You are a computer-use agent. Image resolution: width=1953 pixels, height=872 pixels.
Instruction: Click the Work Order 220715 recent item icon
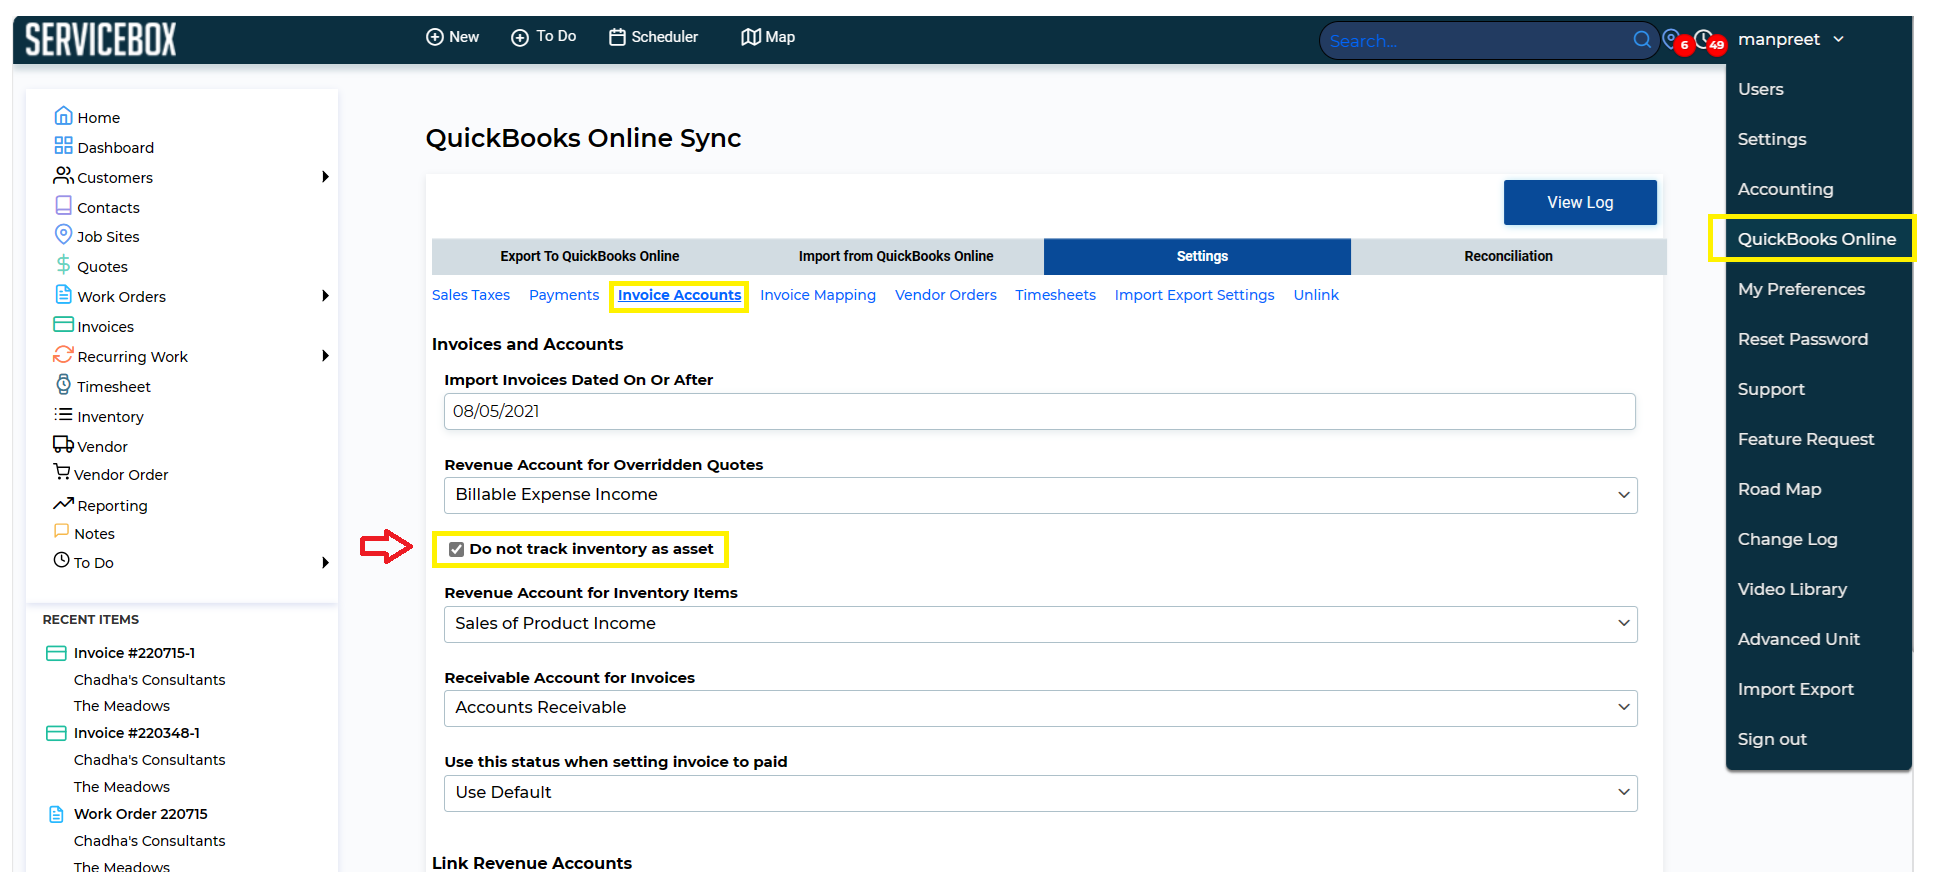[x=57, y=814]
